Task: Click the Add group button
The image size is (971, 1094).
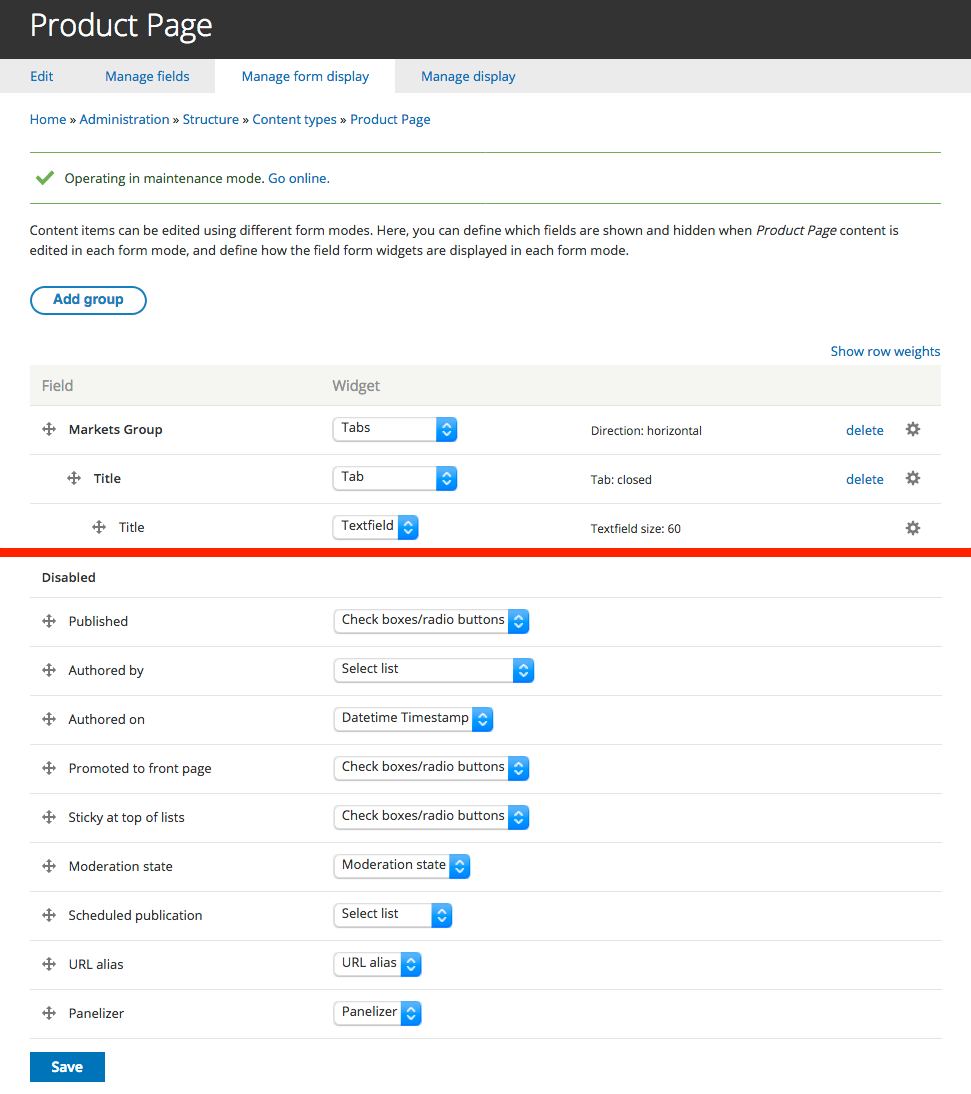Action: tap(88, 299)
